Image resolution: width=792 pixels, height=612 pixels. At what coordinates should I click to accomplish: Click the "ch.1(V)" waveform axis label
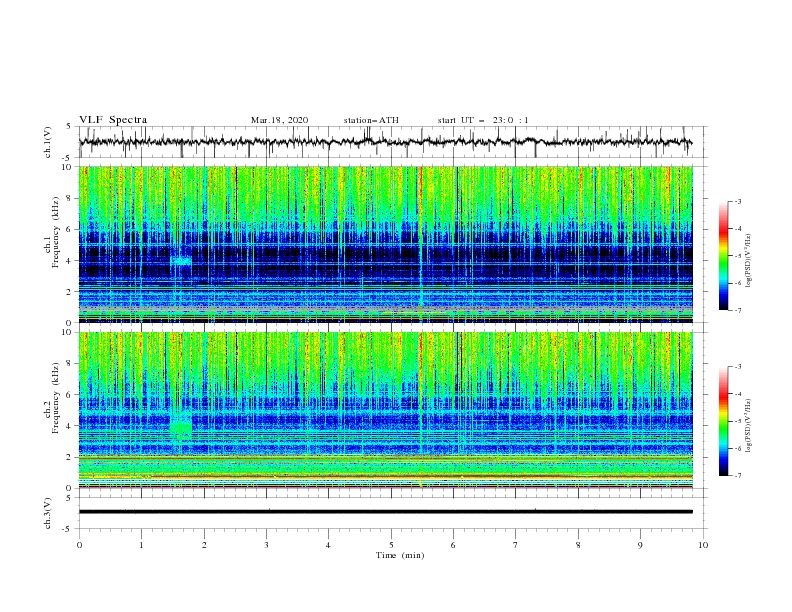coord(48,142)
